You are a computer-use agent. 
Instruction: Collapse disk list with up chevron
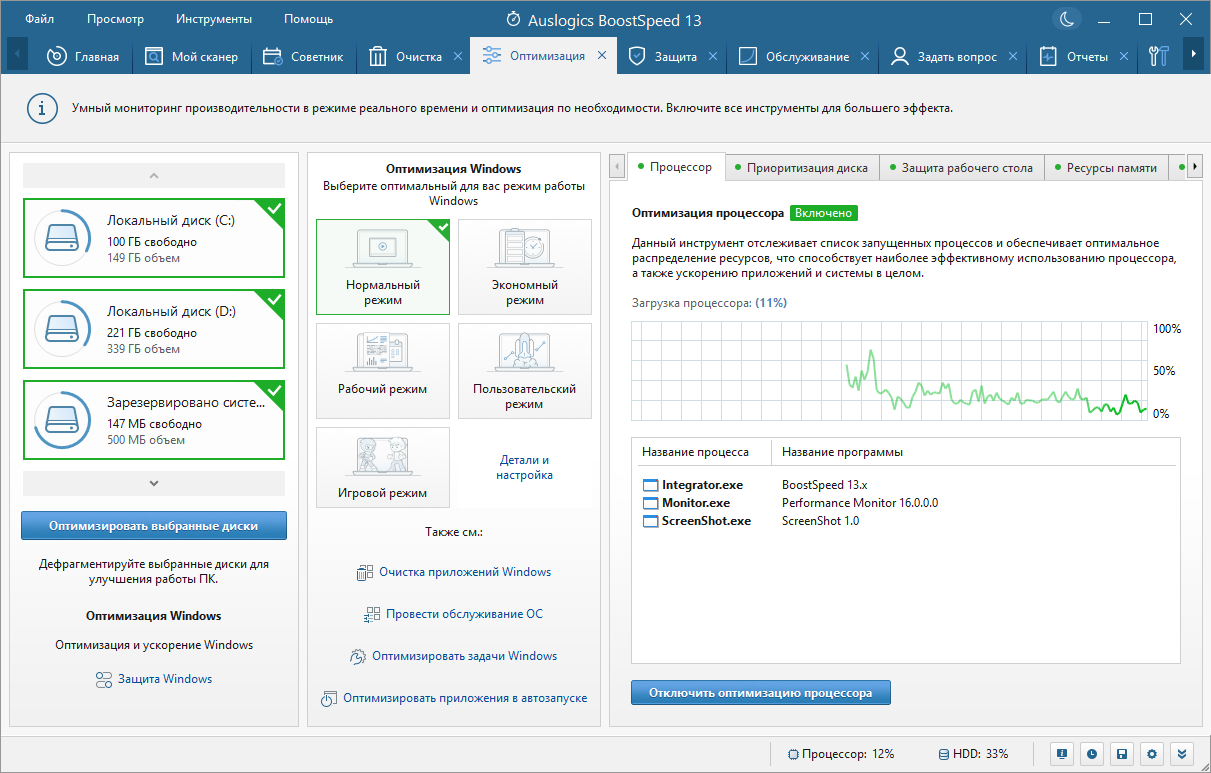pos(154,176)
